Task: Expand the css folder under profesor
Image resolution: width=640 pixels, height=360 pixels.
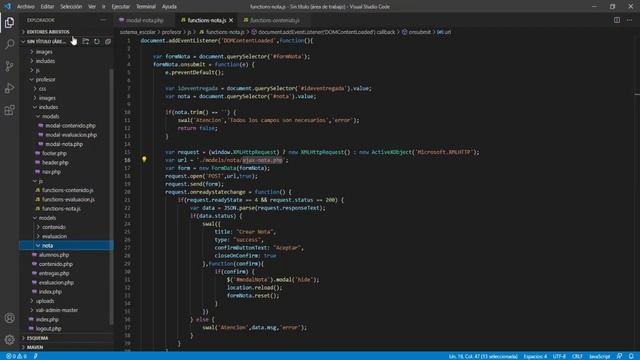Action: point(42,89)
